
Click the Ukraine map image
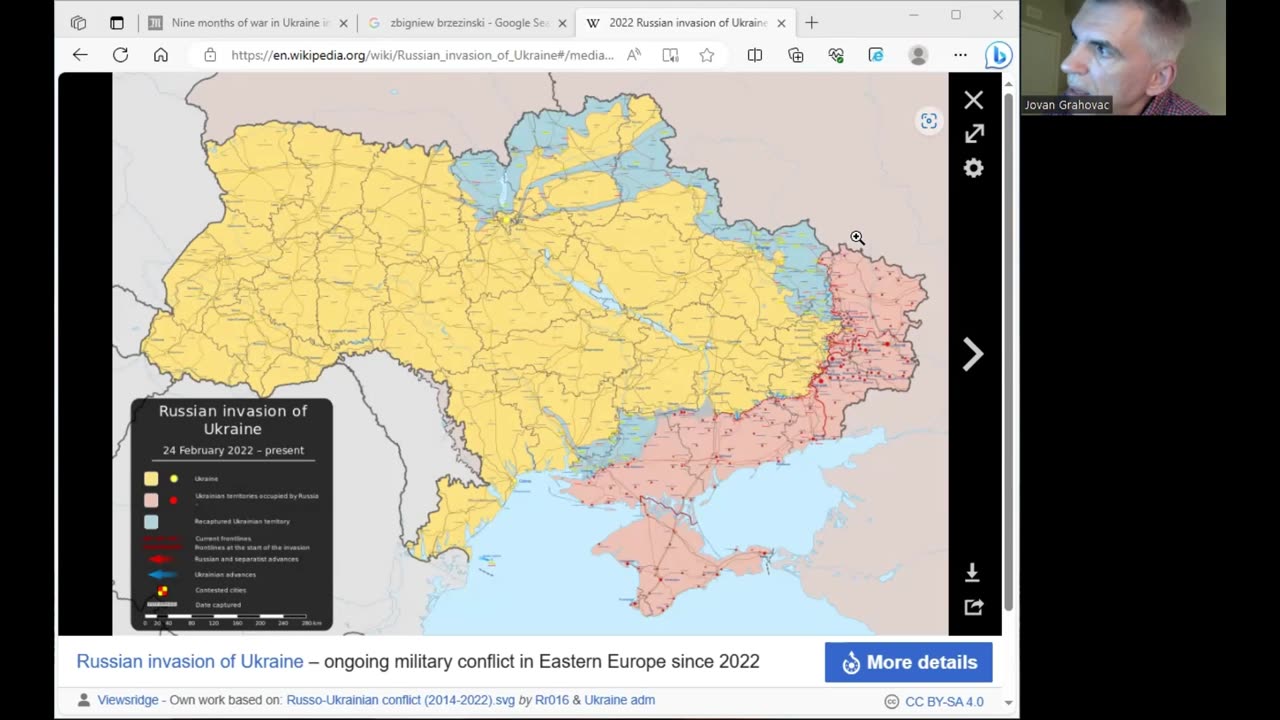pos(530,354)
